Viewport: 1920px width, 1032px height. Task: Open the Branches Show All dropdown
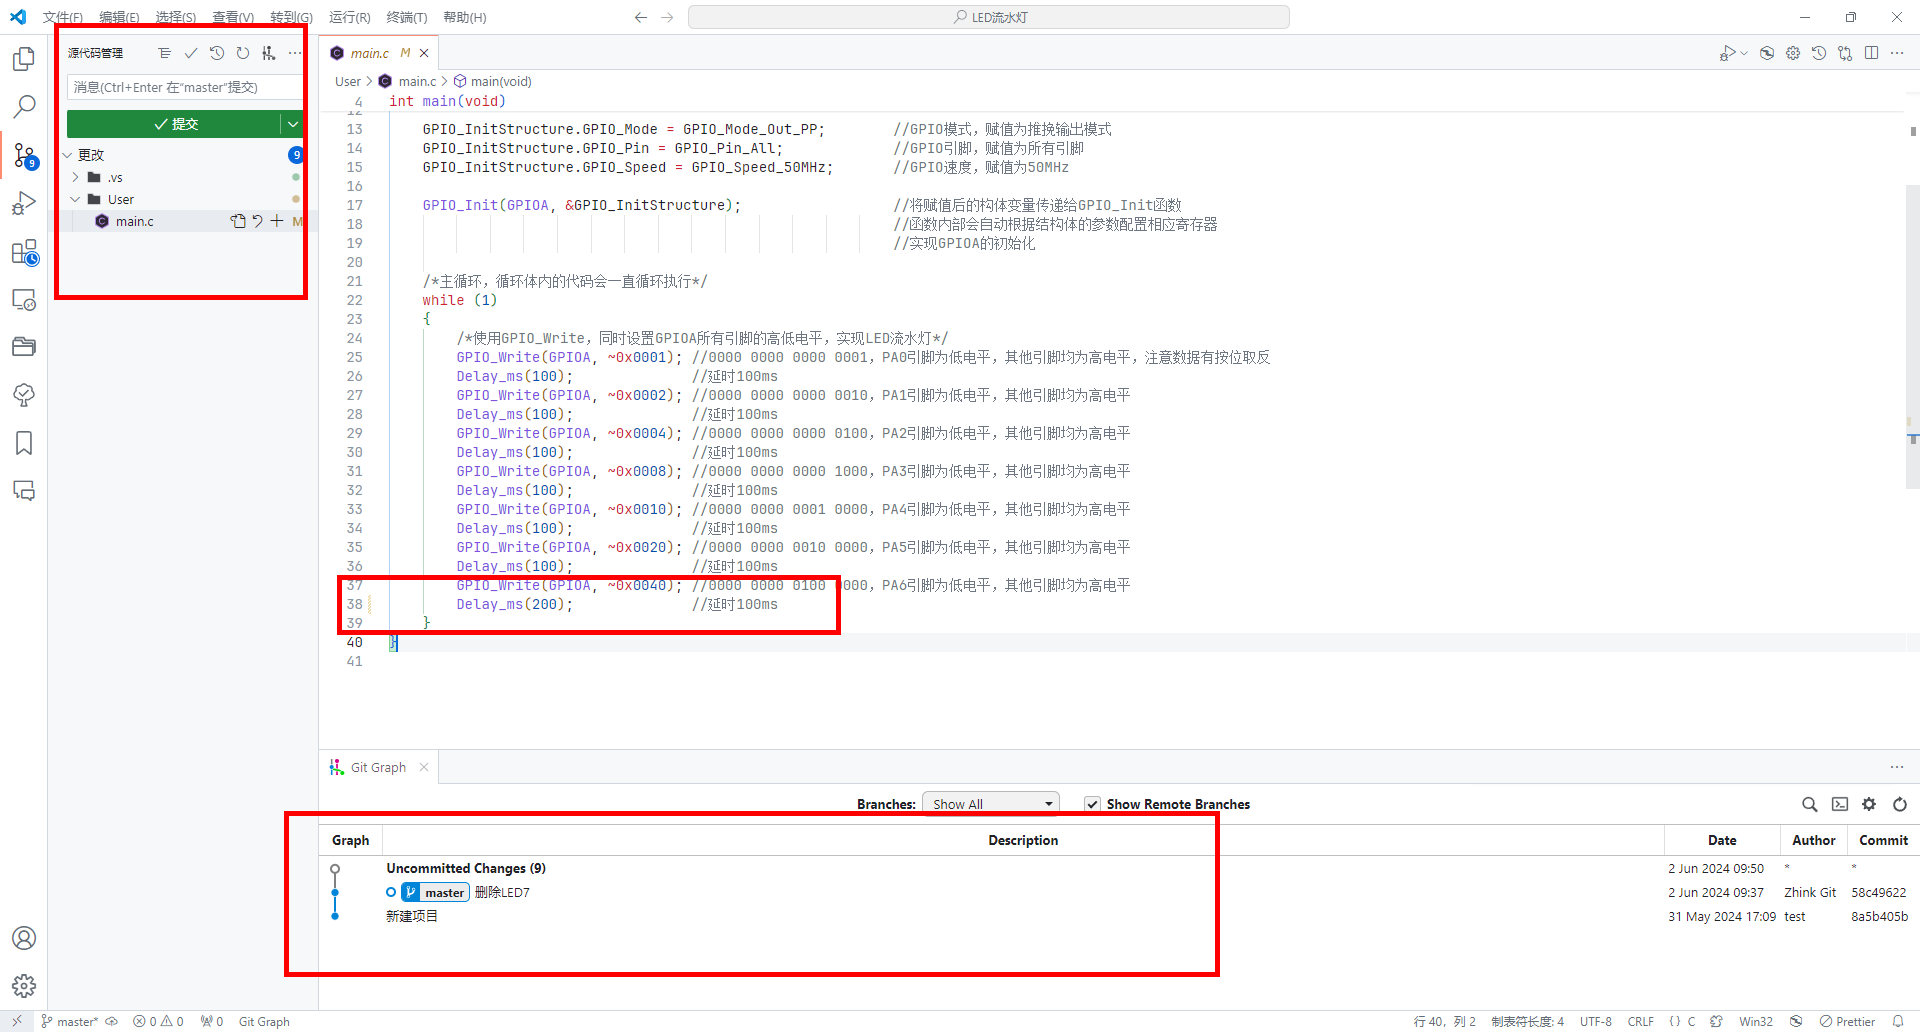(x=990, y=804)
